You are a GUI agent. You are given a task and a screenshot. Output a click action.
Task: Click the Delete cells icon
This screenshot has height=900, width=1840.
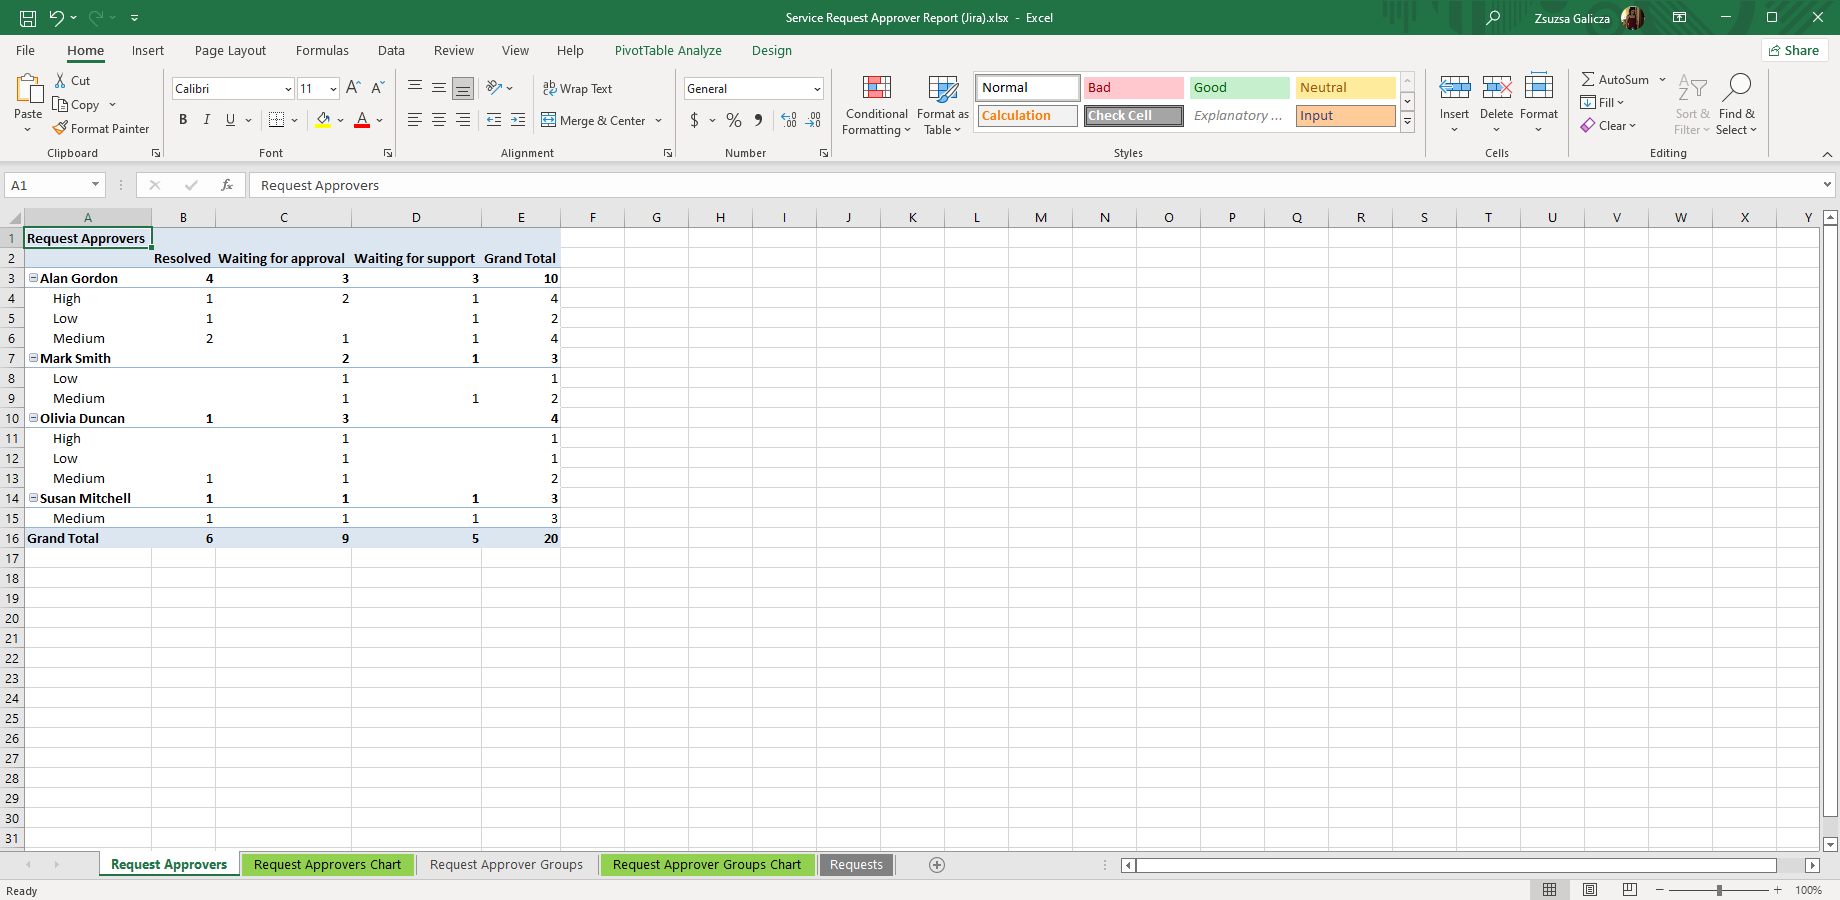pos(1497,87)
